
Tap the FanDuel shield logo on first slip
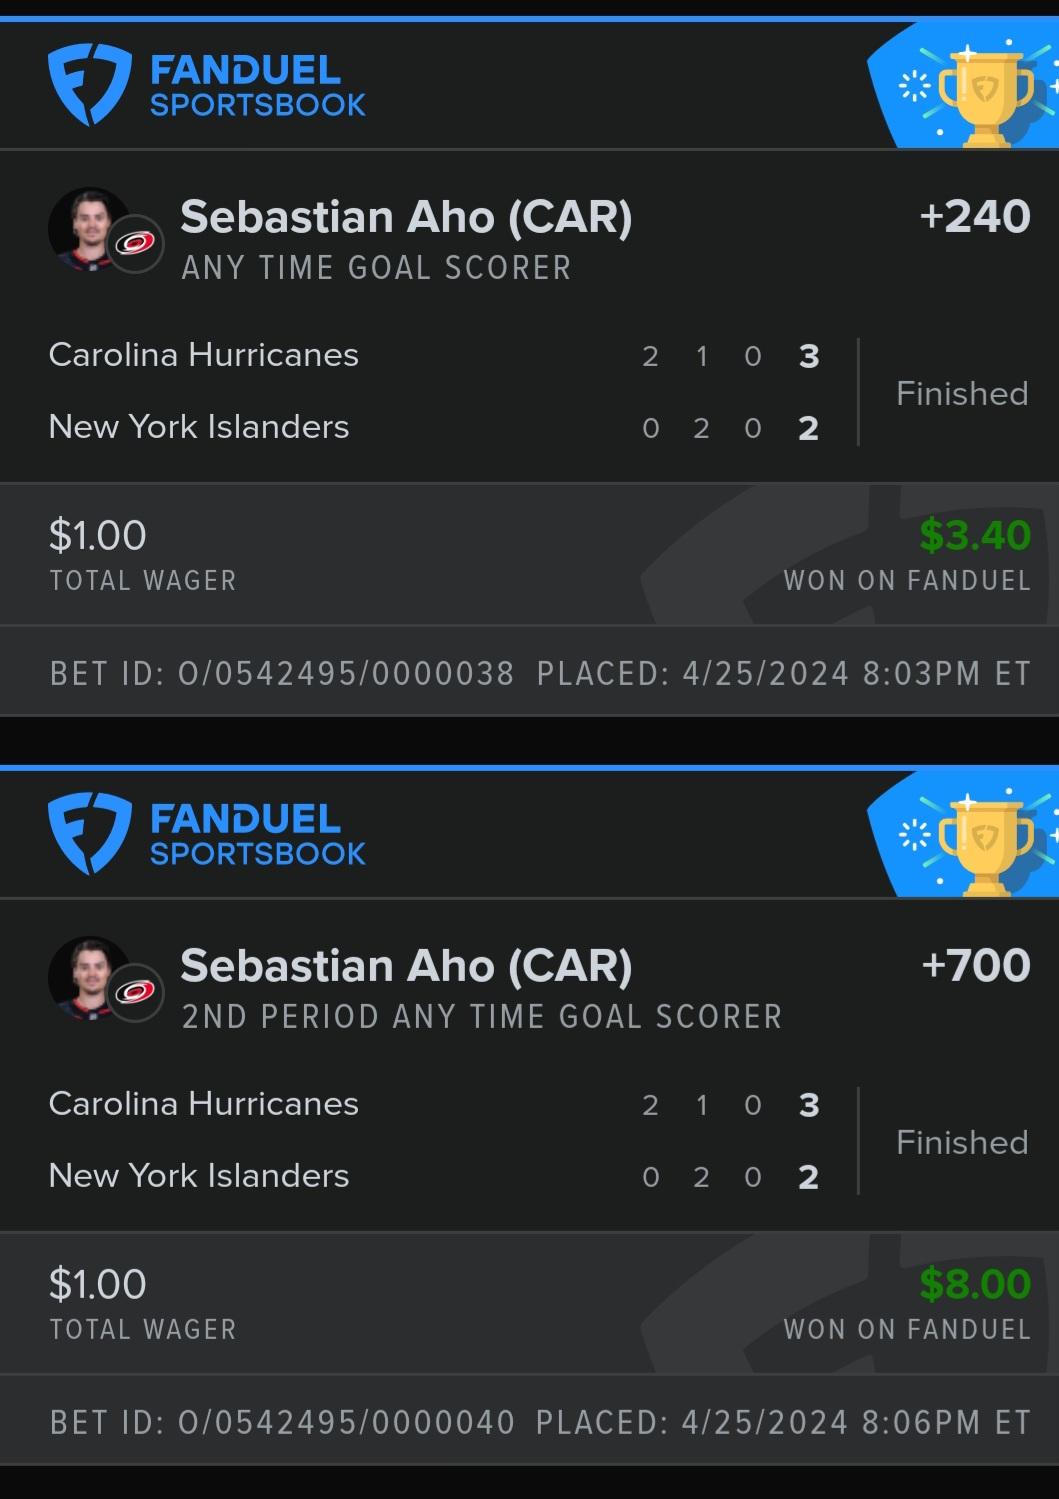89,85
